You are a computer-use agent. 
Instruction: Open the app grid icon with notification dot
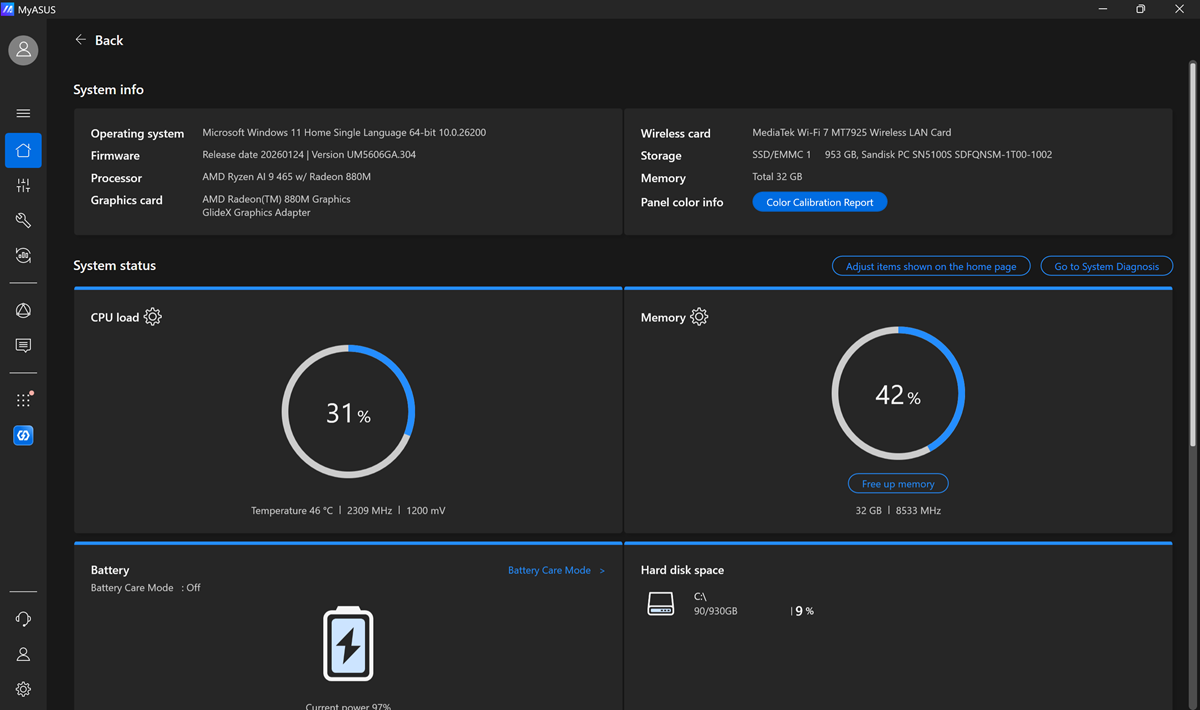coord(24,400)
